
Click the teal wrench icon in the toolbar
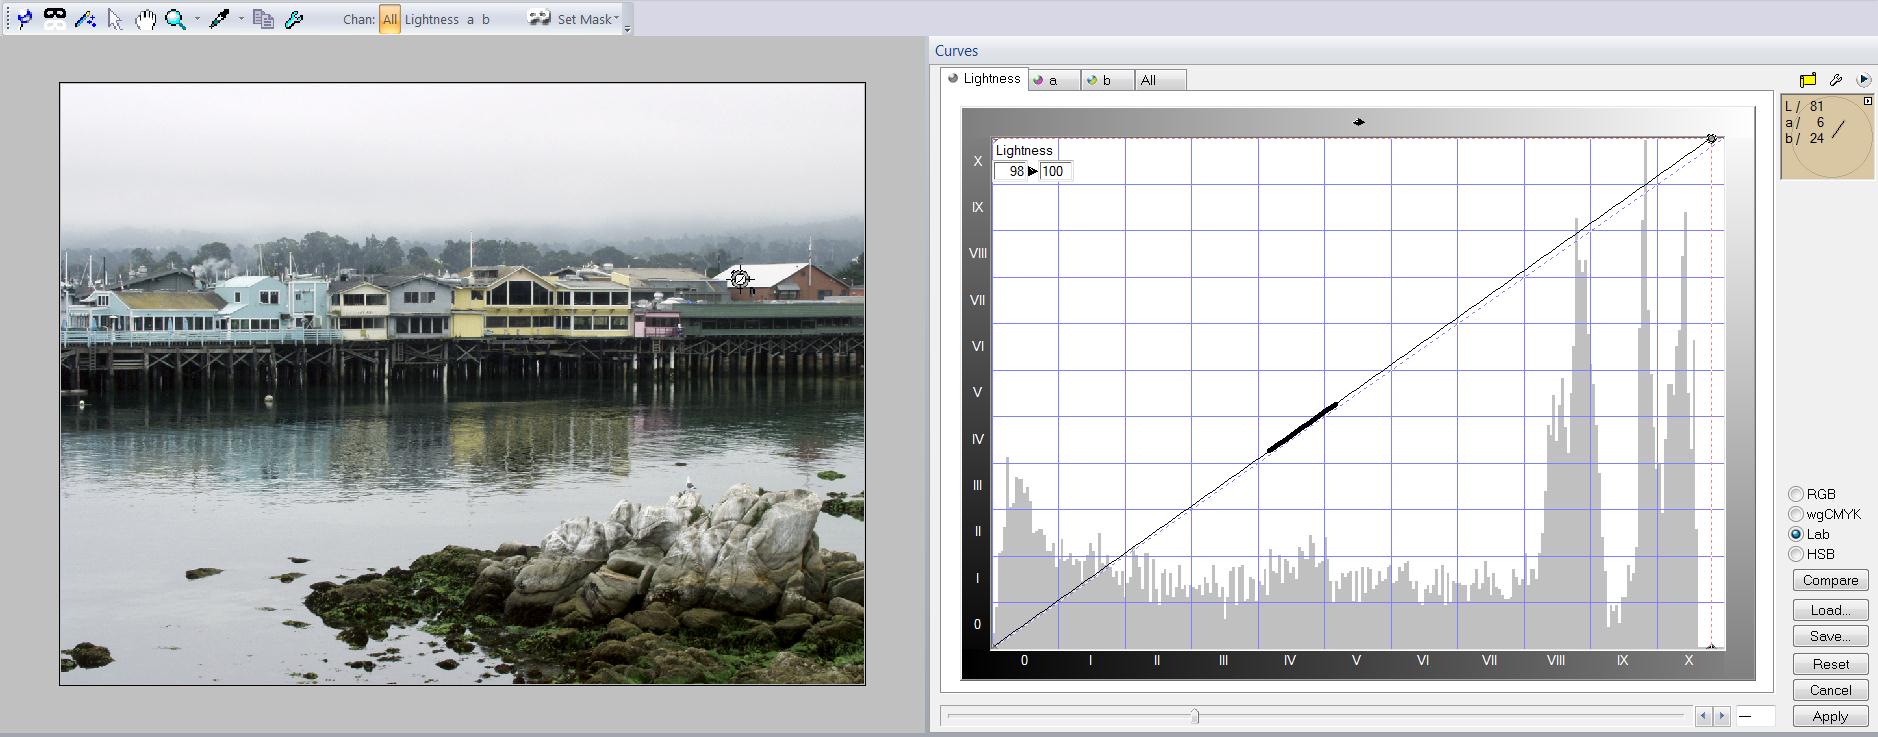click(x=294, y=19)
